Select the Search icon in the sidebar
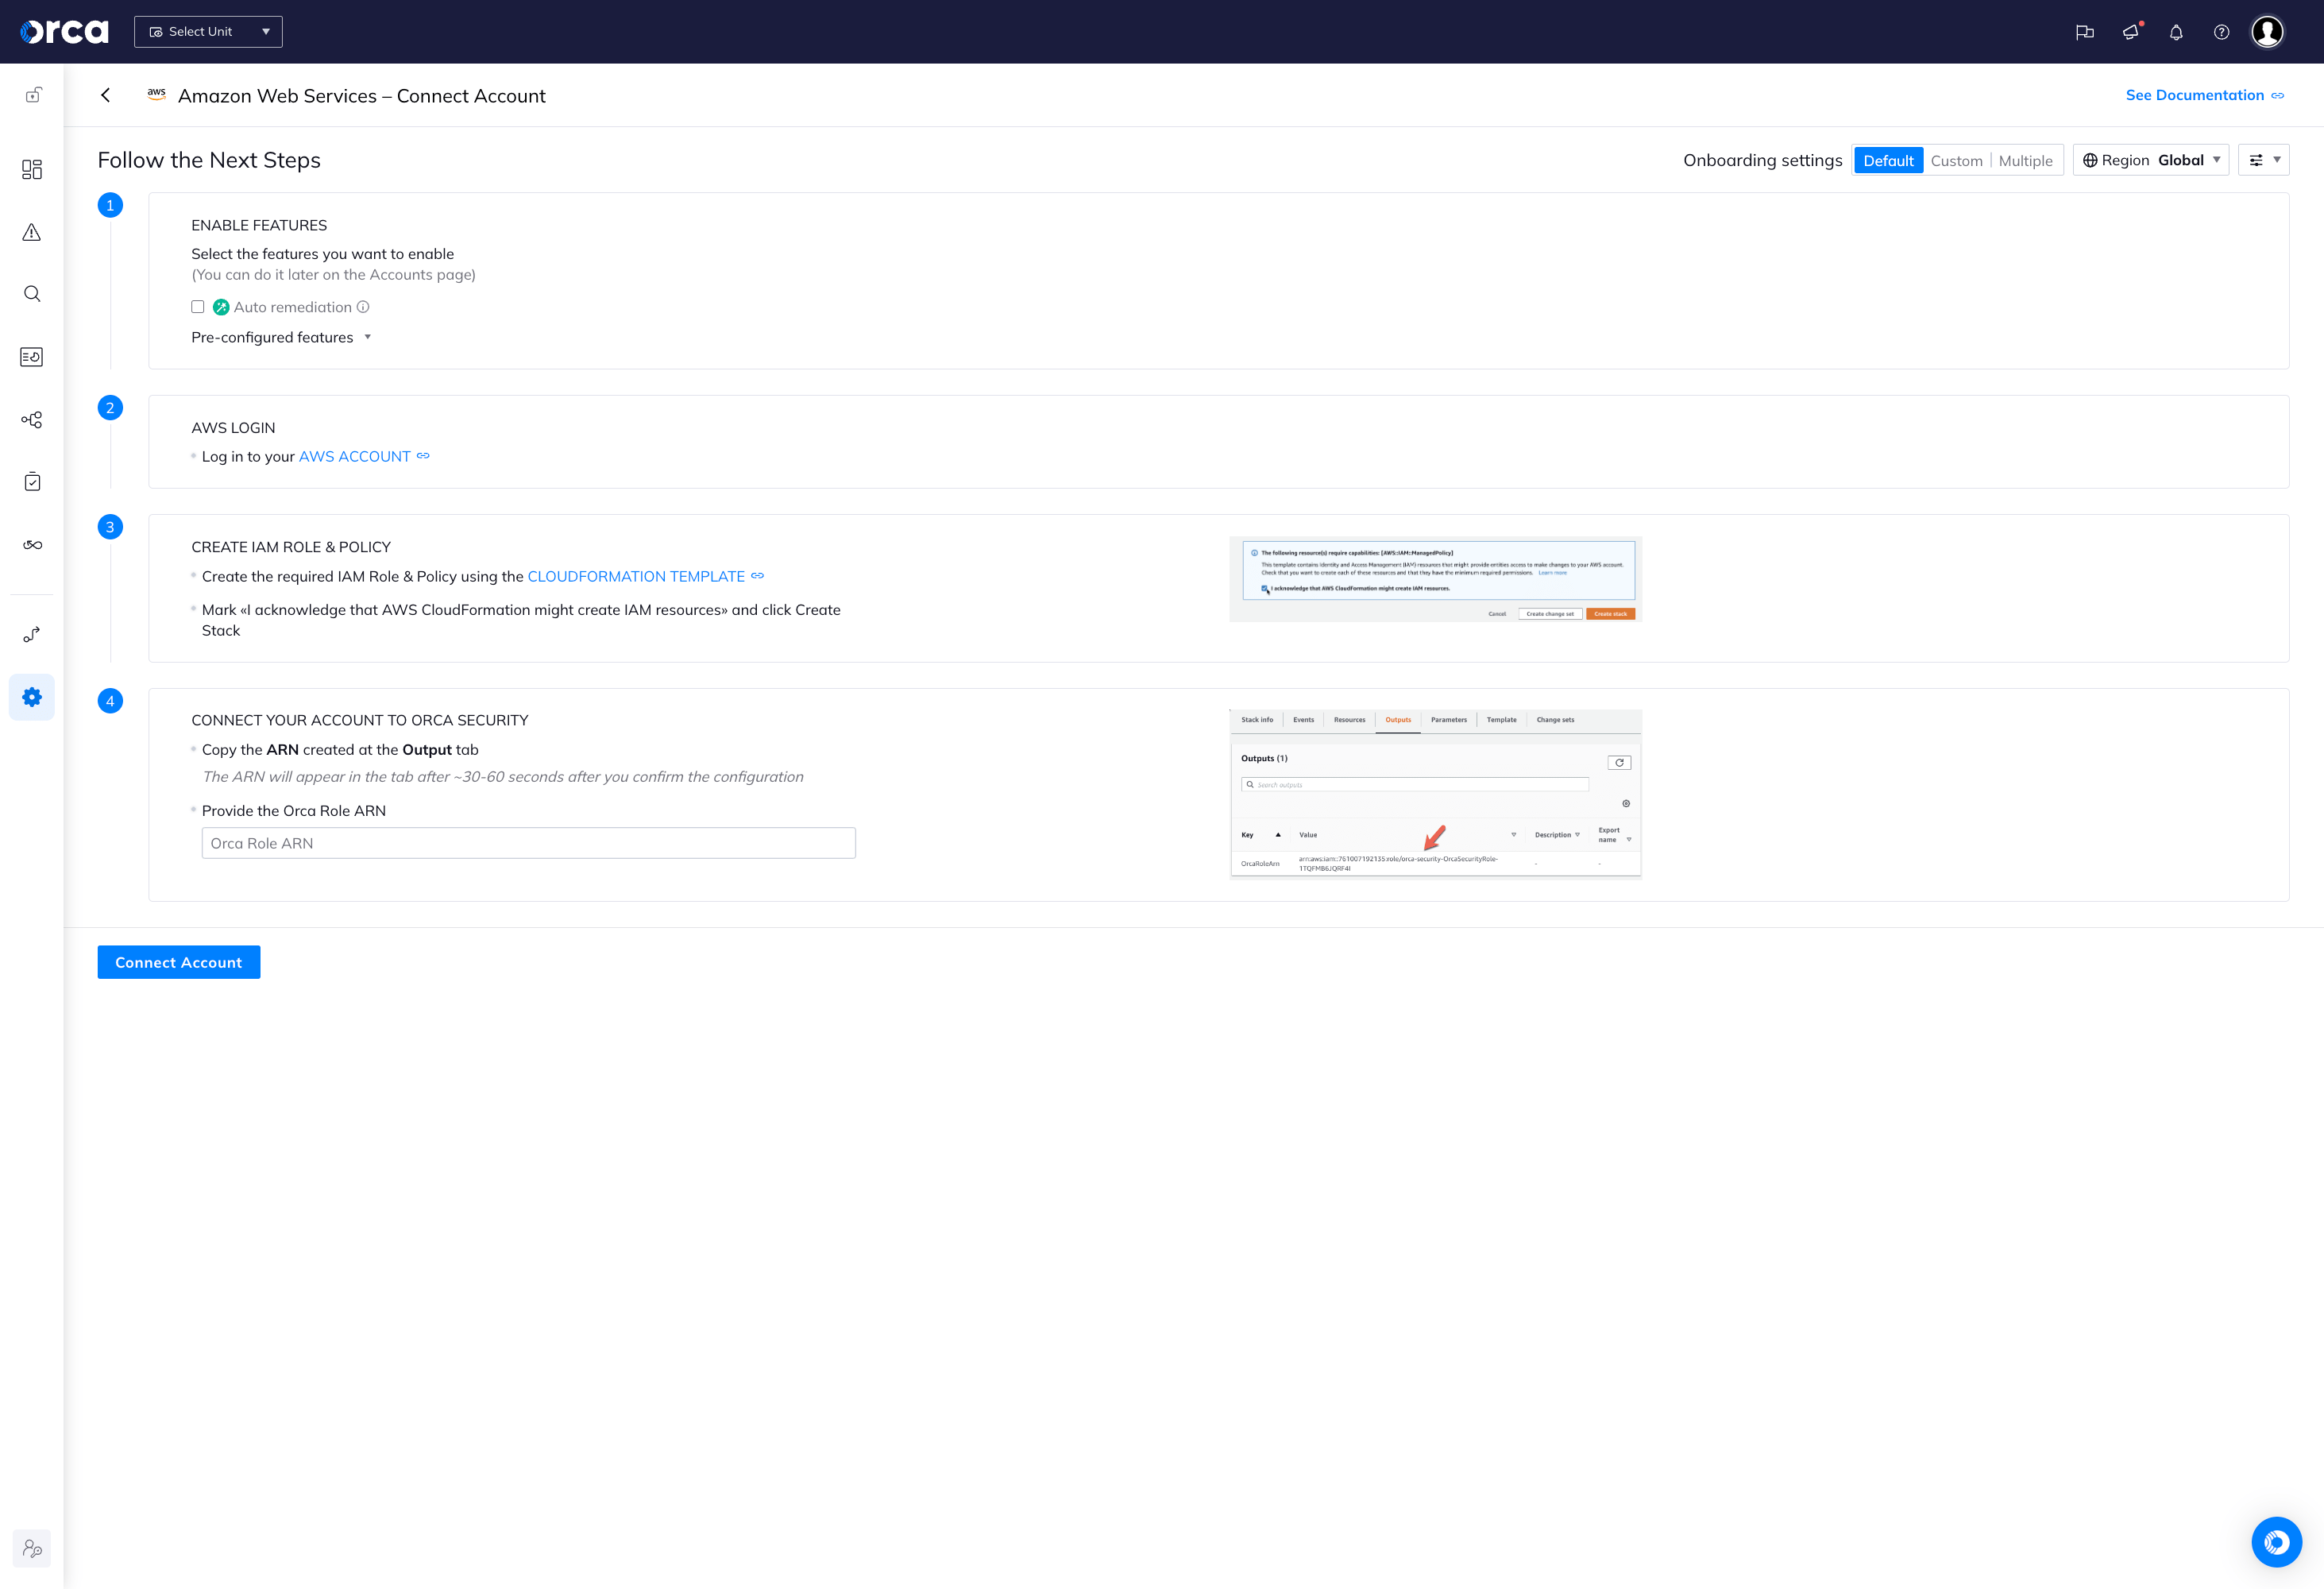2324x1589 pixels. click(x=32, y=294)
